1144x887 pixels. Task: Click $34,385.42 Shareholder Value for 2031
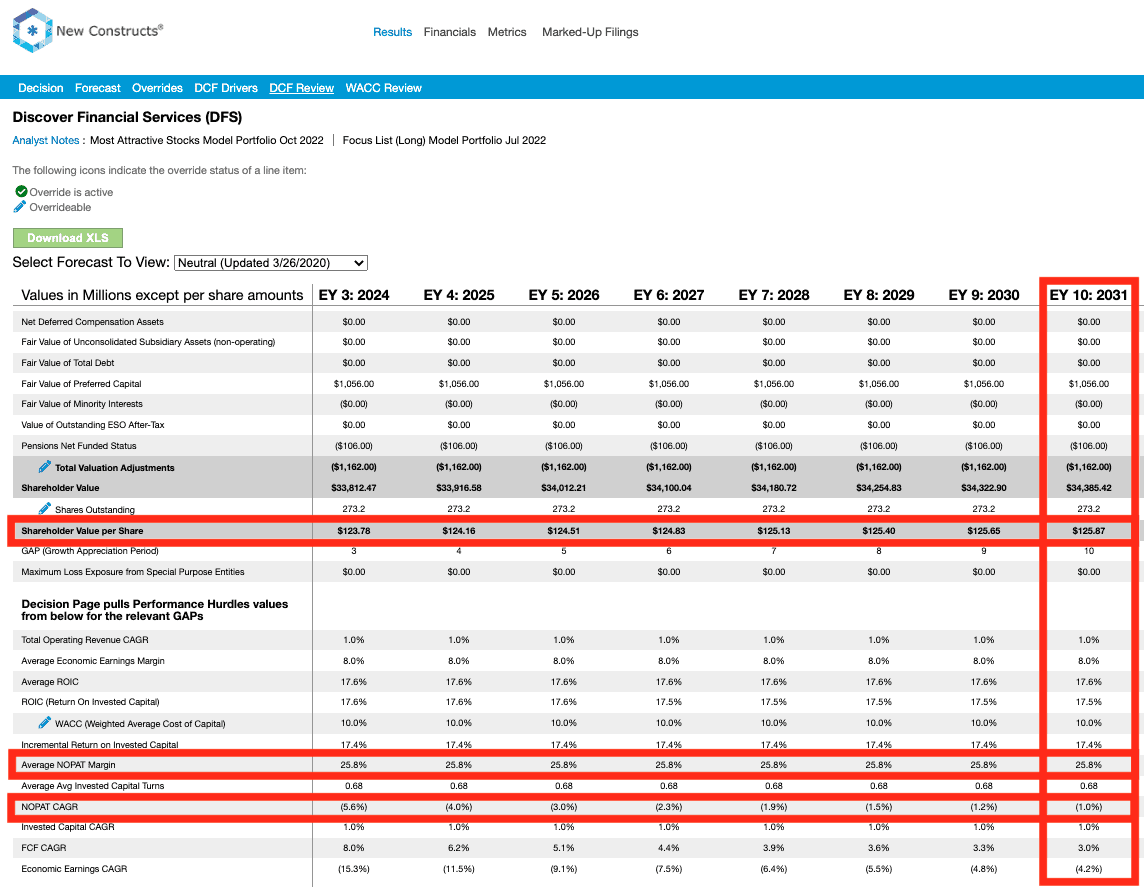coord(1089,488)
